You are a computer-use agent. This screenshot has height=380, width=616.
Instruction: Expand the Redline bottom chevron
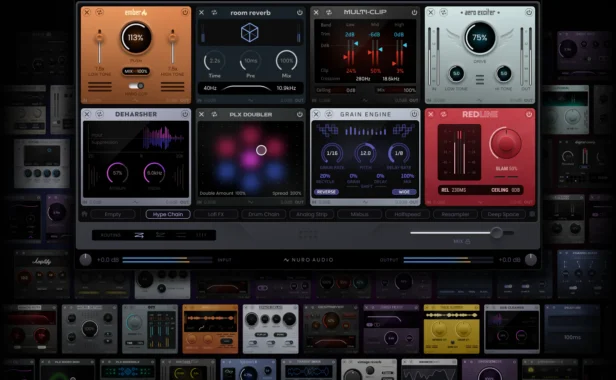480,202
